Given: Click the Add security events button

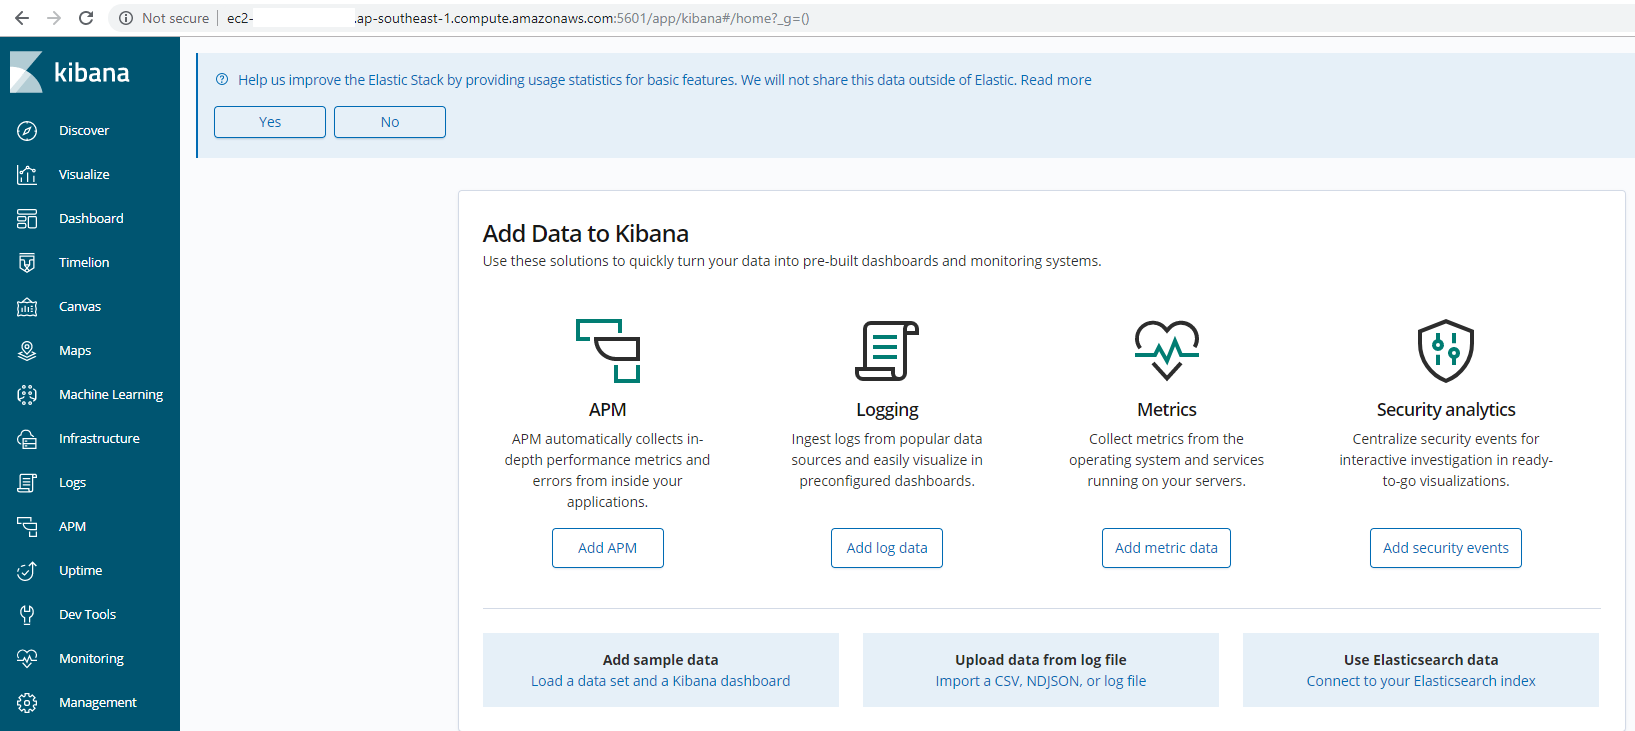Looking at the screenshot, I should [1446, 548].
